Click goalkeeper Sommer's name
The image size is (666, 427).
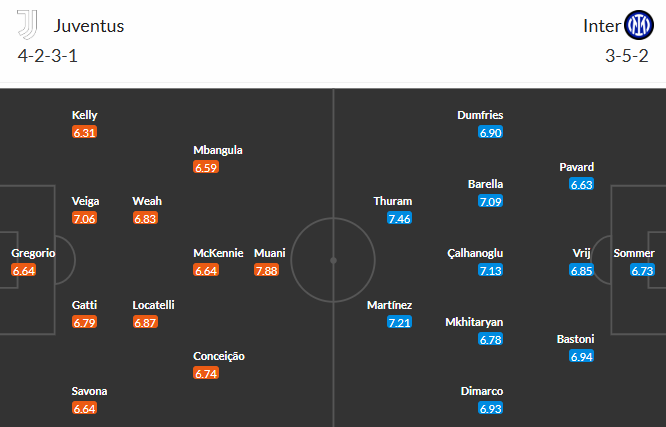click(x=634, y=253)
